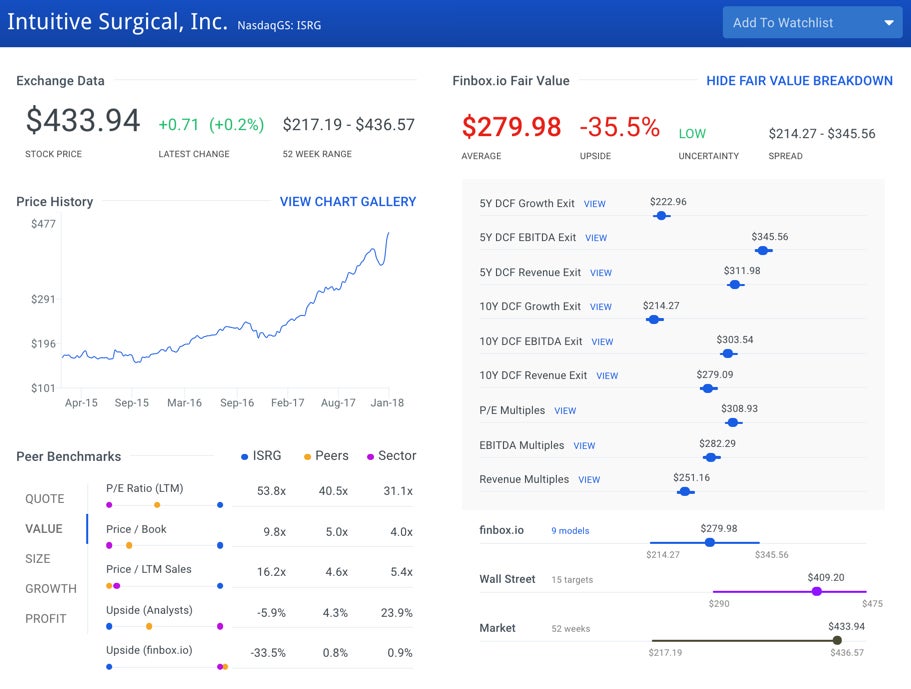Click the Upside (Analysts) label
The height and width of the screenshot is (689, 911).
(149, 610)
